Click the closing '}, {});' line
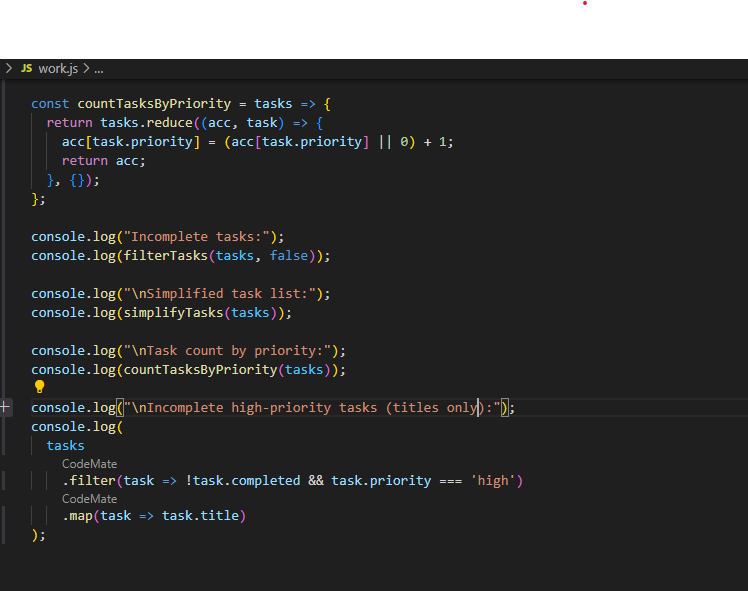This screenshot has height=591, width=748. [73, 180]
